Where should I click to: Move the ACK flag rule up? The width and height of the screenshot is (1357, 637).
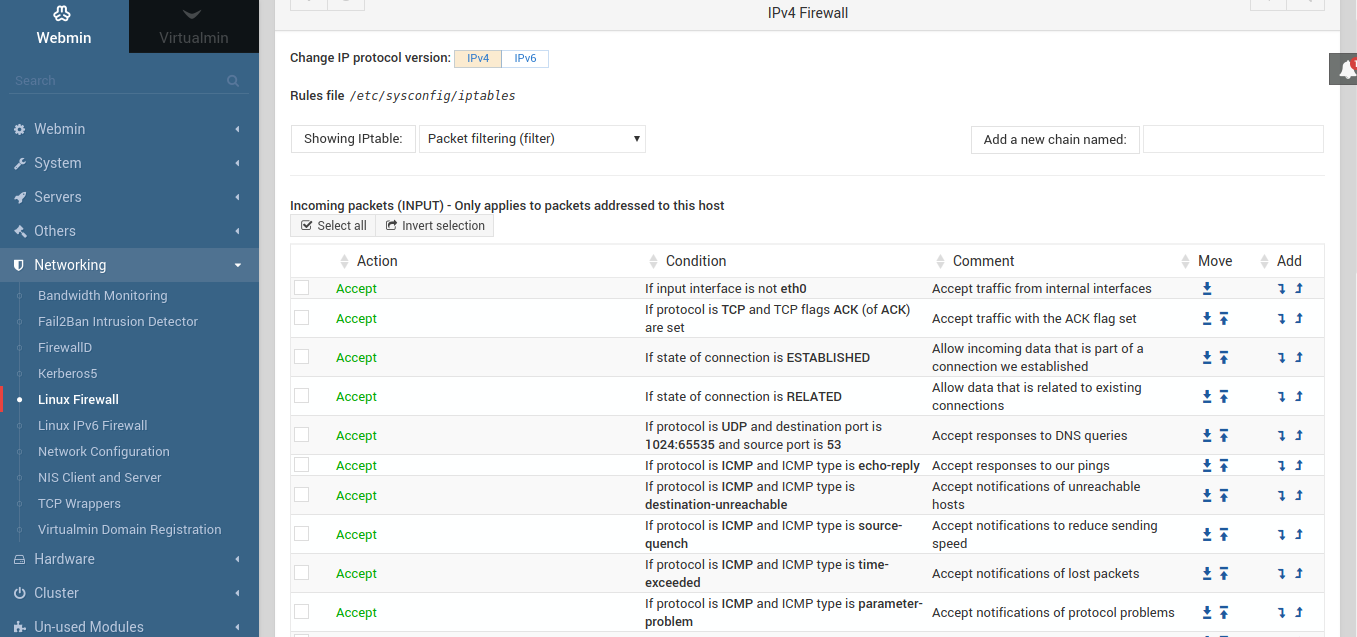pyautogui.click(x=1223, y=319)
